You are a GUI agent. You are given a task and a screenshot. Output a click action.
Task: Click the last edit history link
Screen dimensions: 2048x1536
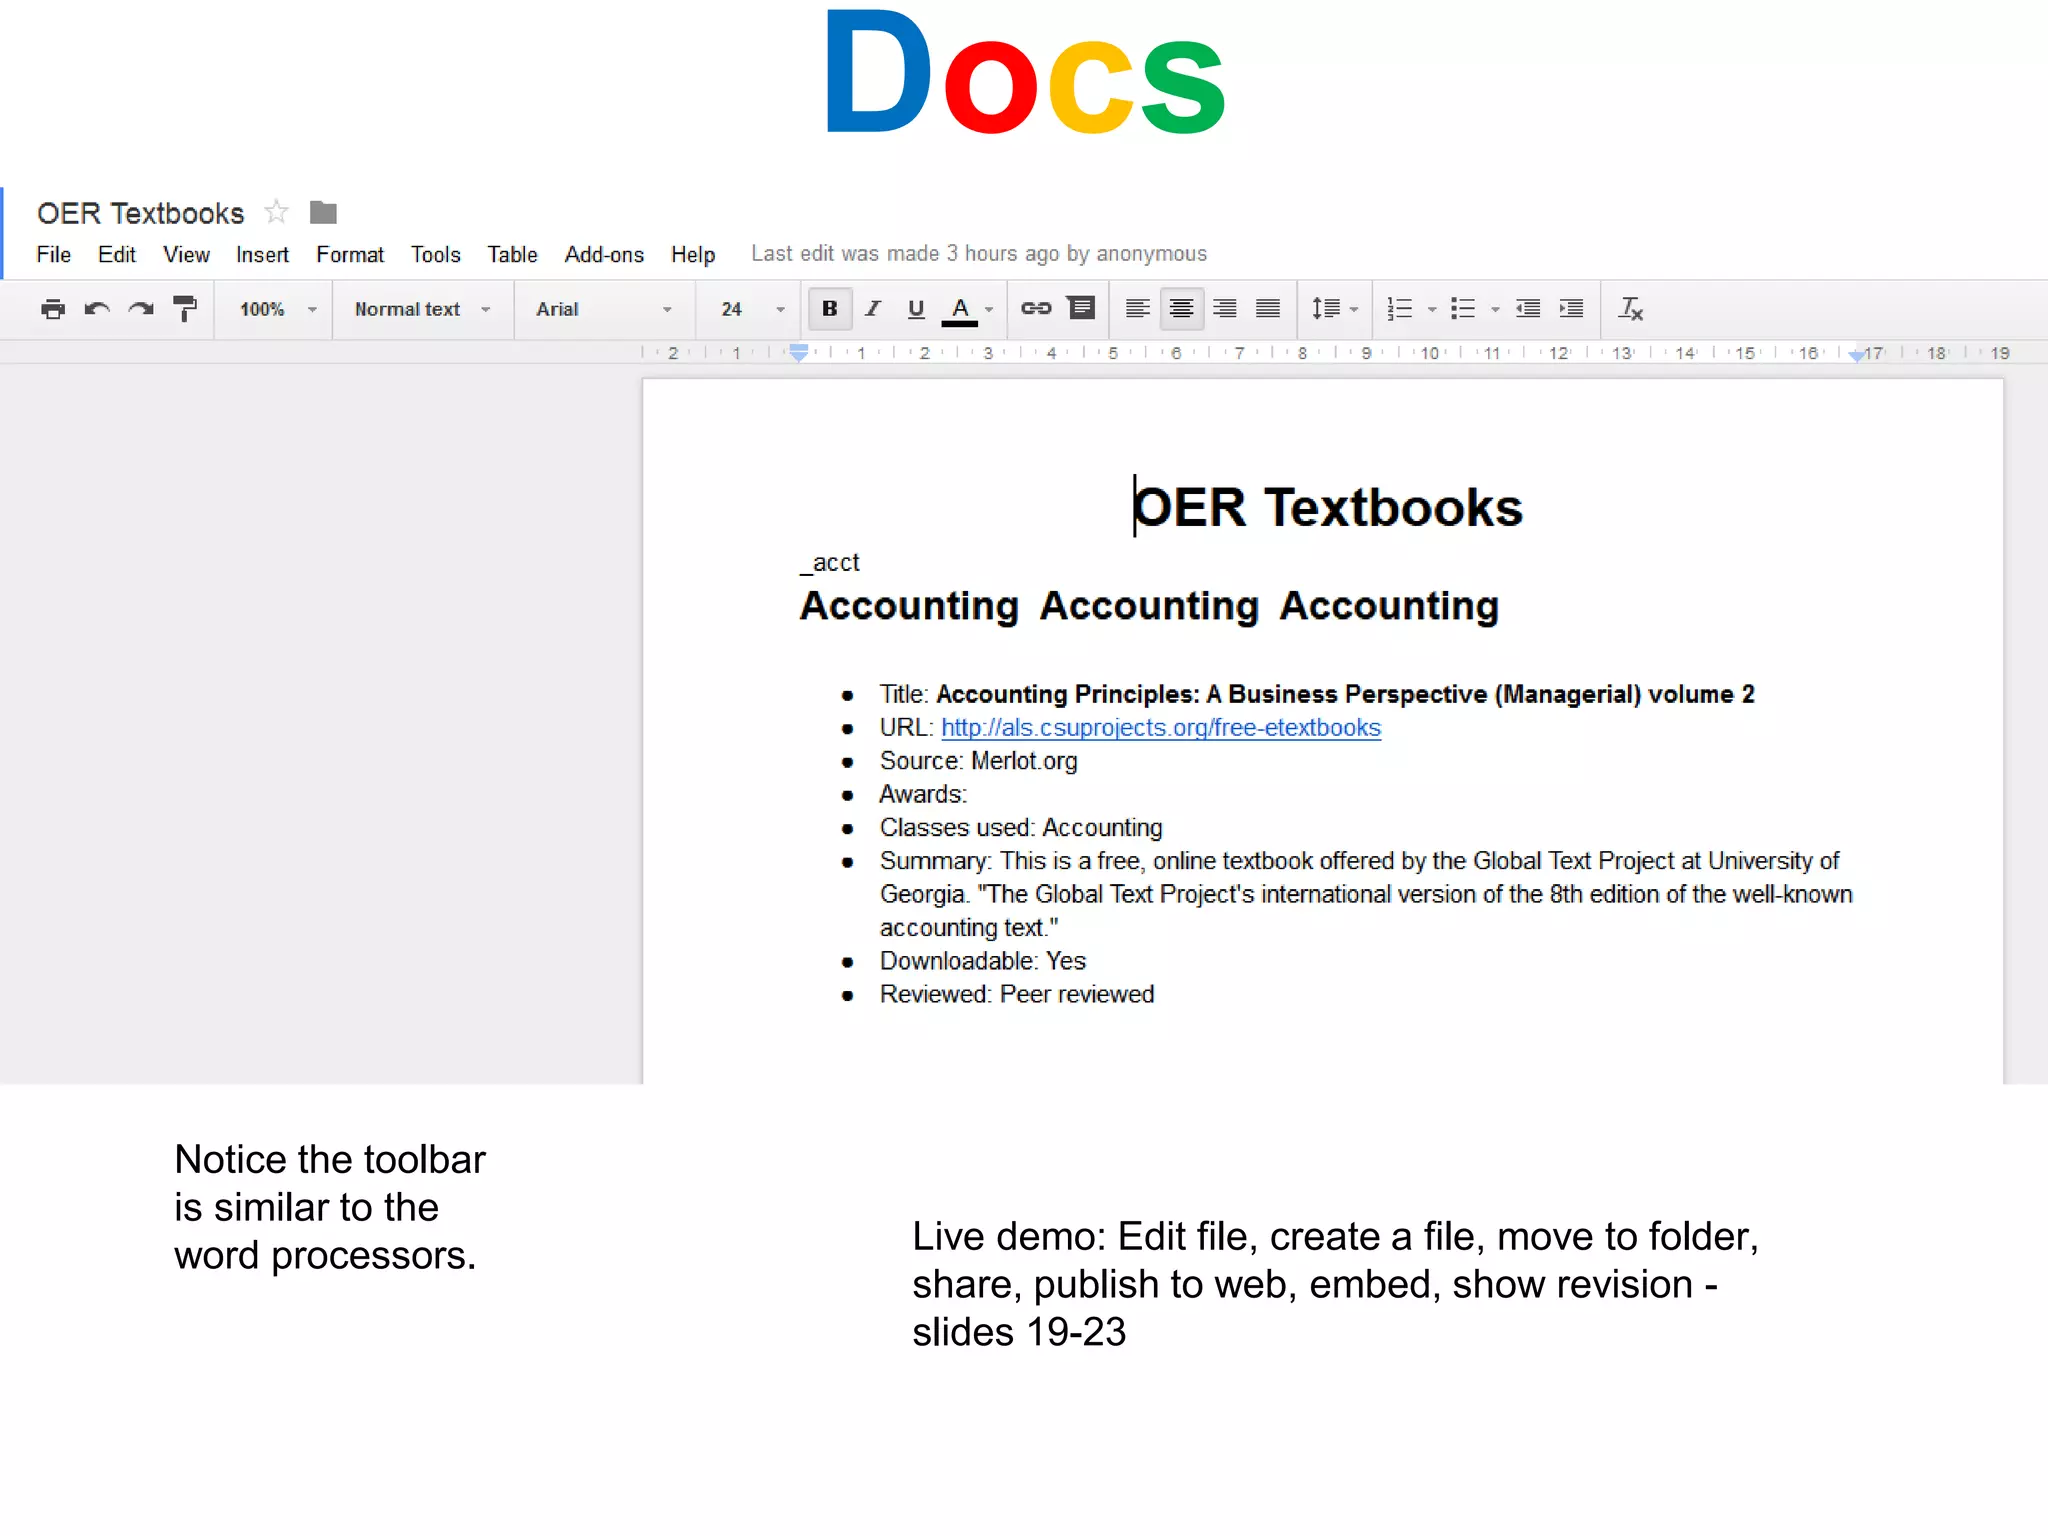pyautogui.click(x=979, y=254)
